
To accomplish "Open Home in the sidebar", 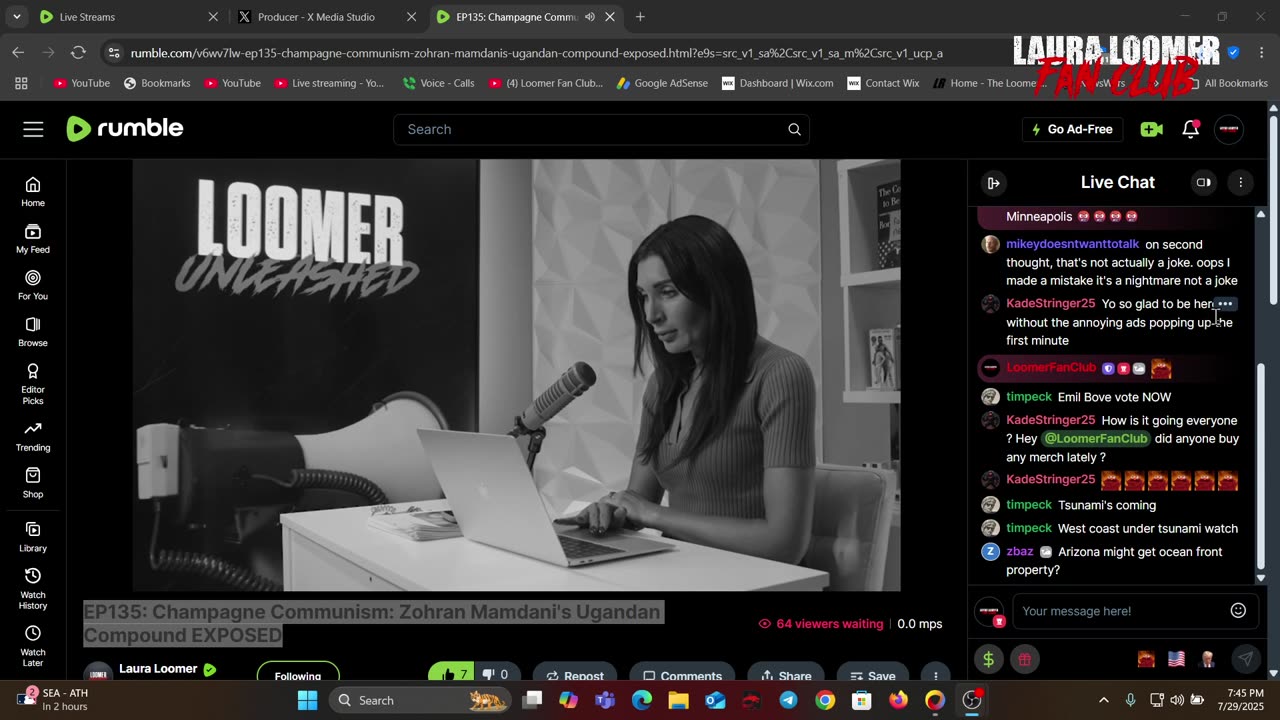I will [33, 191].
